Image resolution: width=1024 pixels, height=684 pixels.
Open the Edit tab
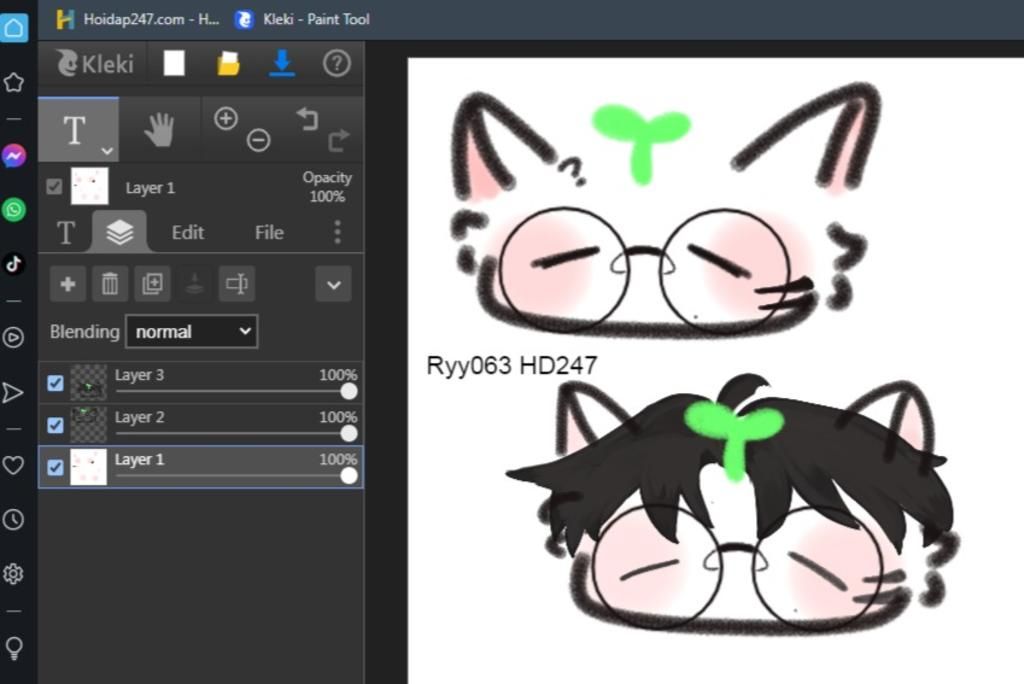pos(188,233)
